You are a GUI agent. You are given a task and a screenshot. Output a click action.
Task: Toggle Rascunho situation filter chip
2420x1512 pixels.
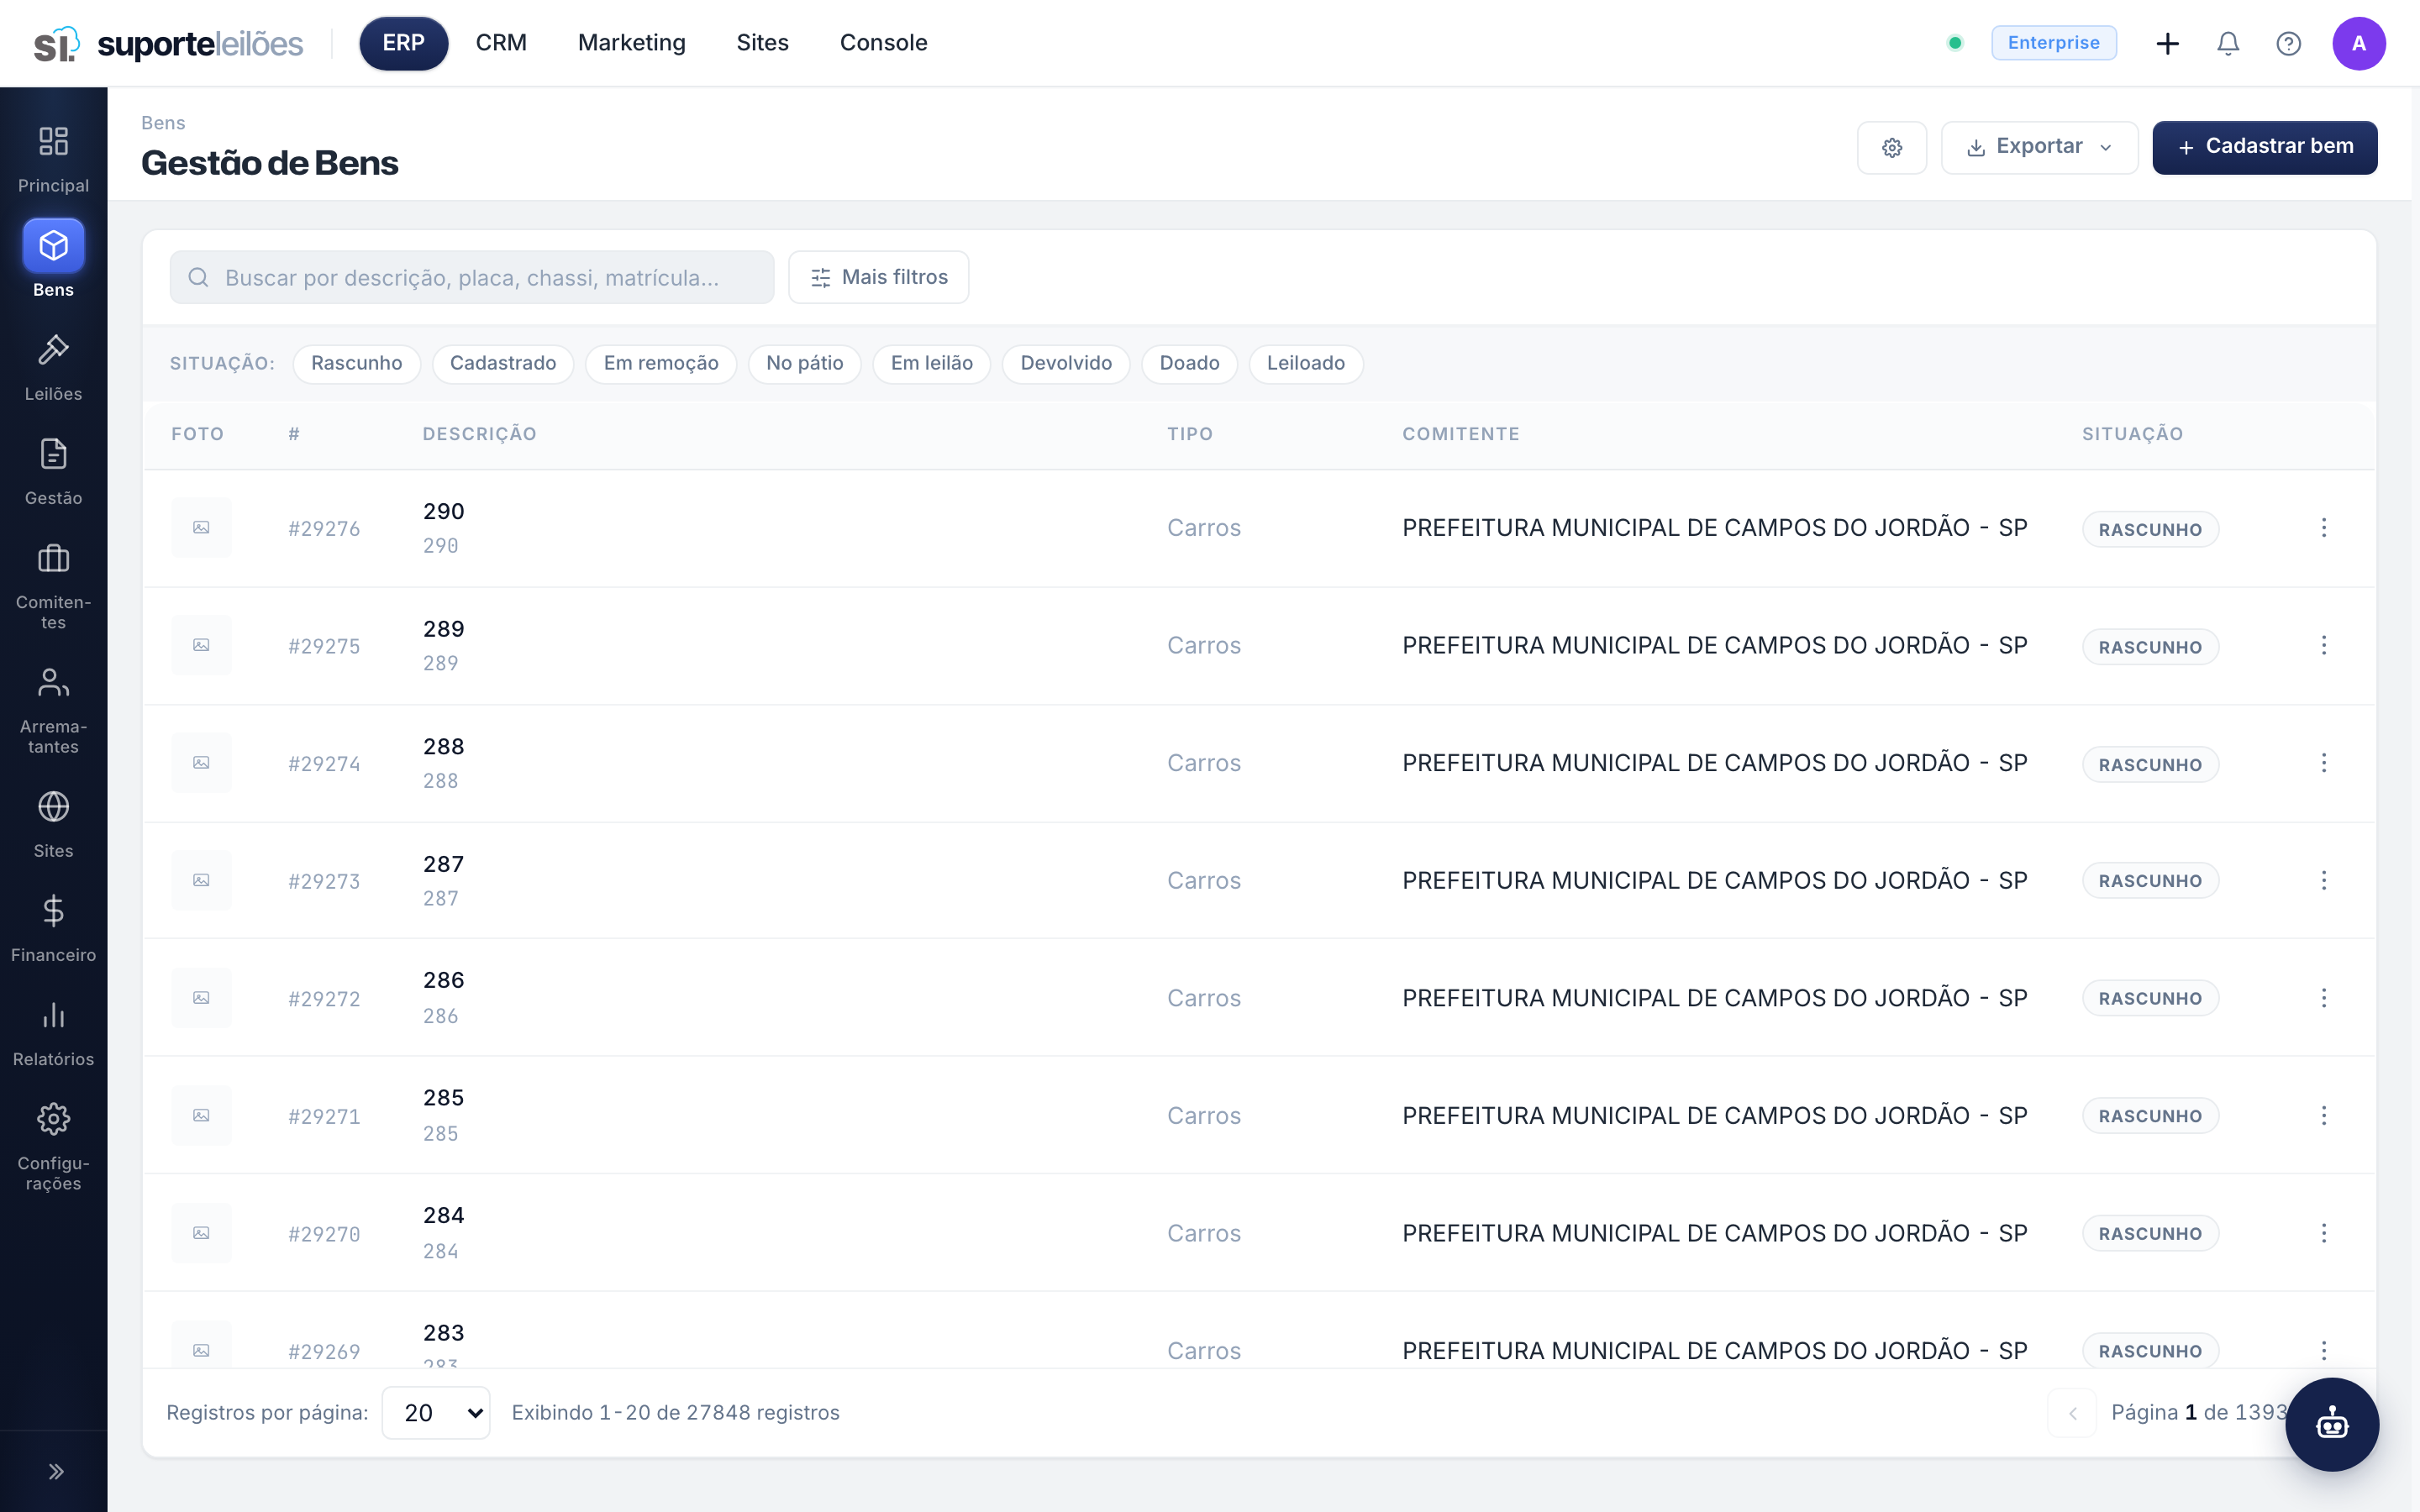pyautogui.click(x=356, y=363)
